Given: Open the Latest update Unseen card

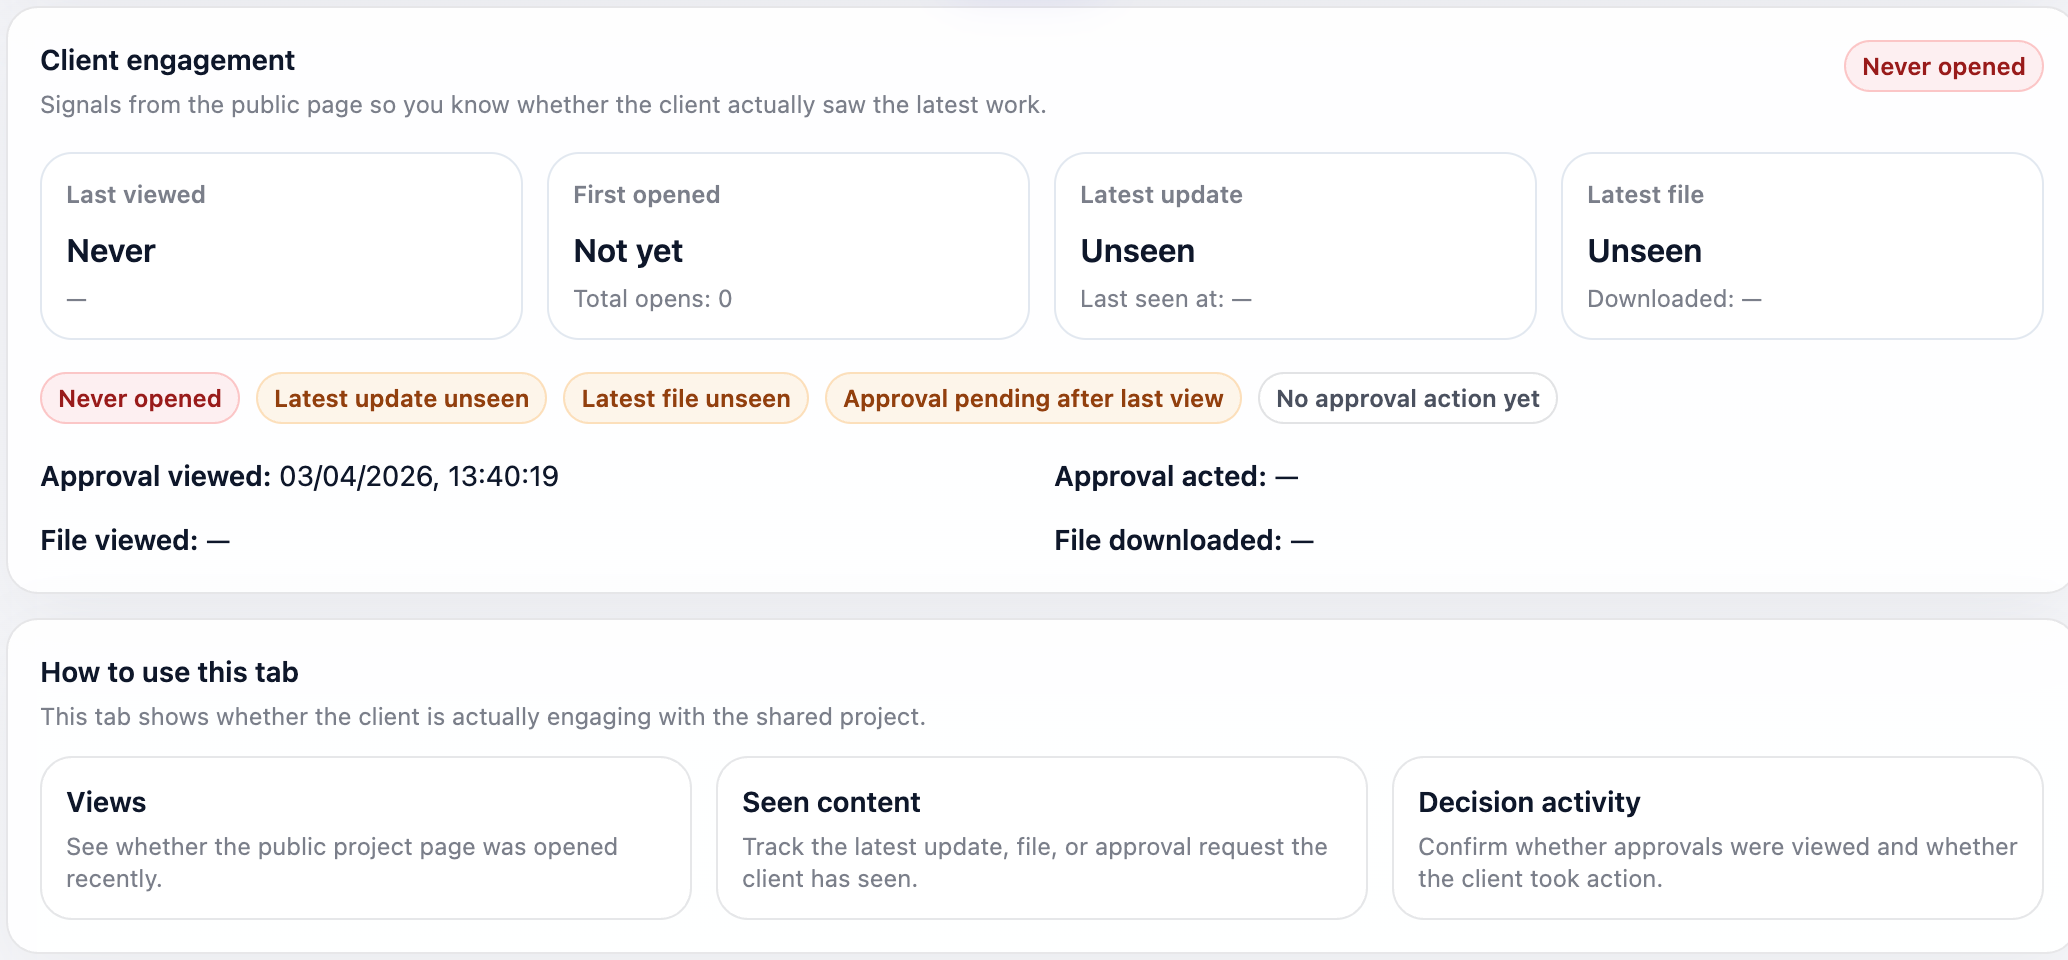Looking at the screenshot, I should click(x=1295, y=246).
